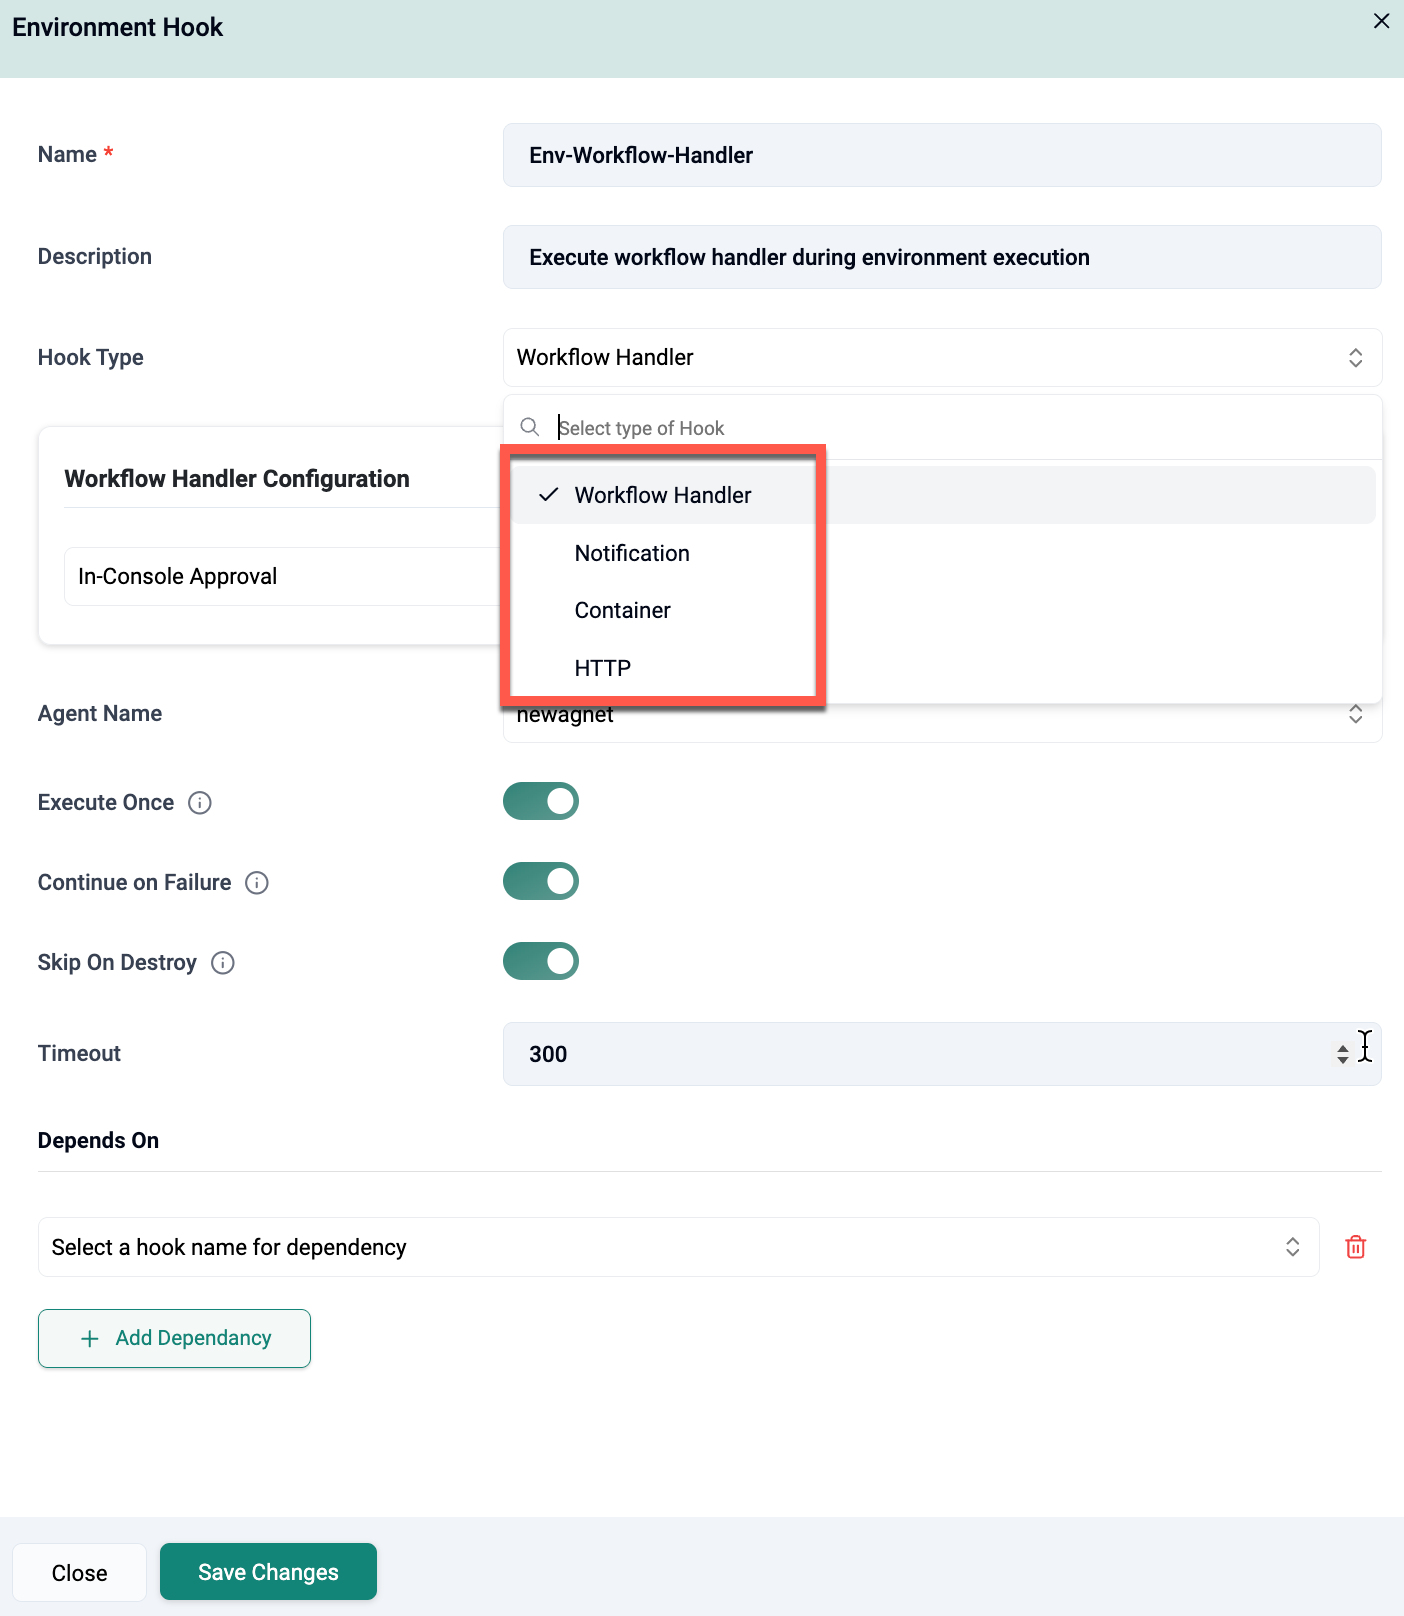Open the Agent Name dropdown chevron
The image size is (1404, 1616).
click(1355, 714)
